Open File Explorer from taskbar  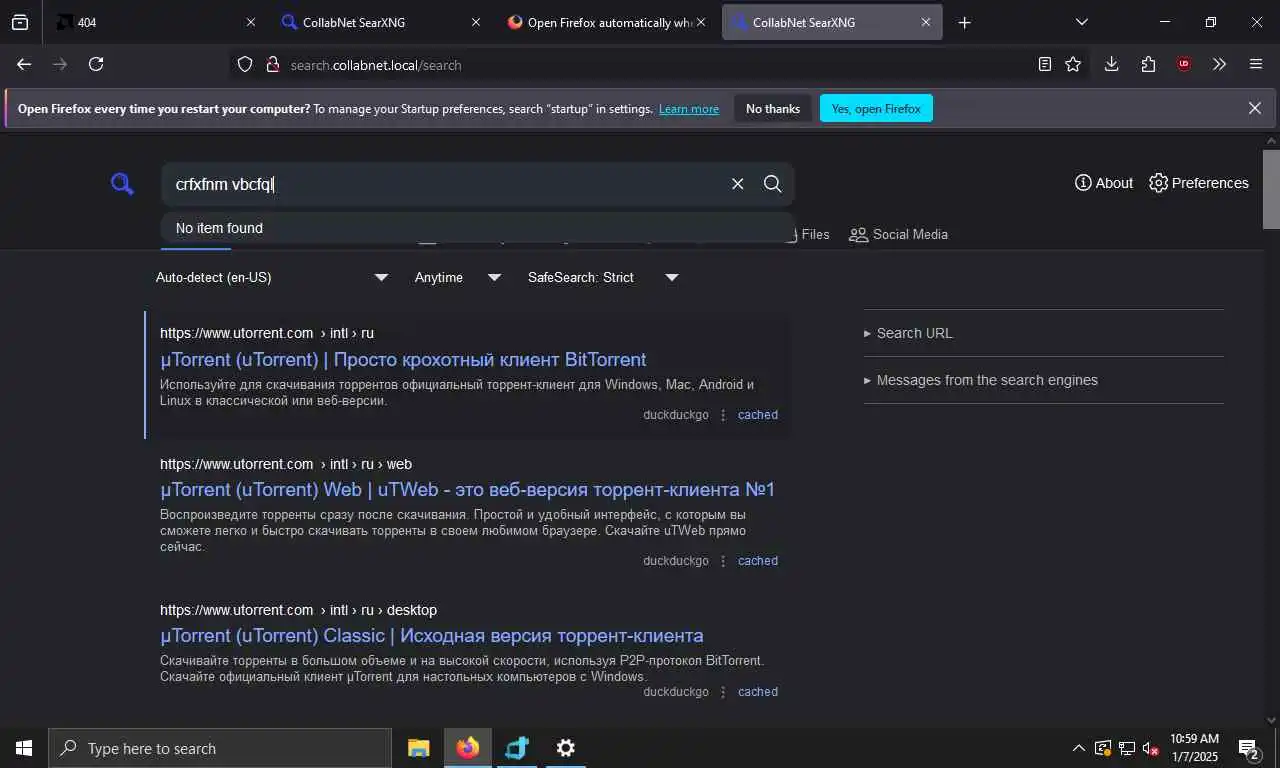click(418, 748)
